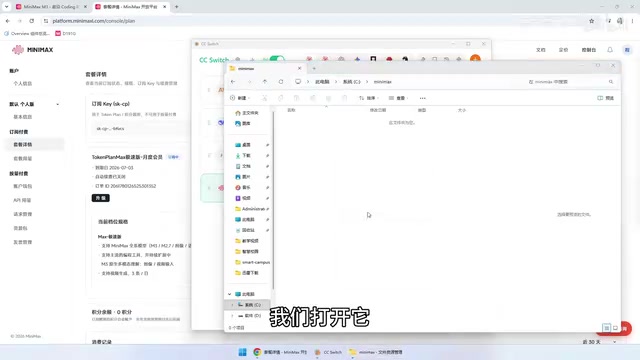Viewport: 640px width, 360px height.
Task: Click the Paste icon in Explorer toolbar
Action: point(296,98)
